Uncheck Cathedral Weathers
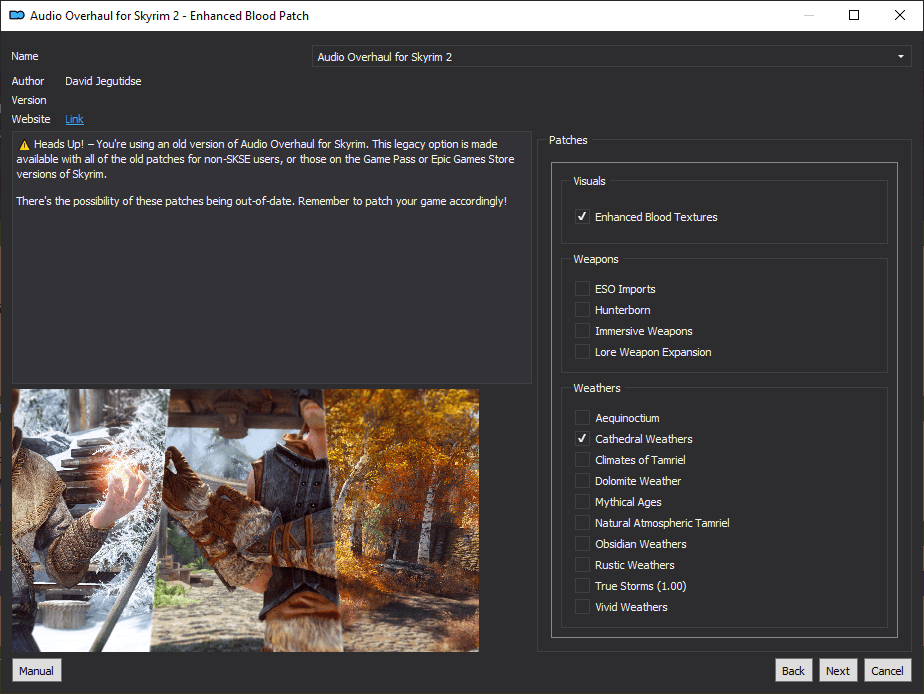The image size is (924, 694). click(582, 439)
